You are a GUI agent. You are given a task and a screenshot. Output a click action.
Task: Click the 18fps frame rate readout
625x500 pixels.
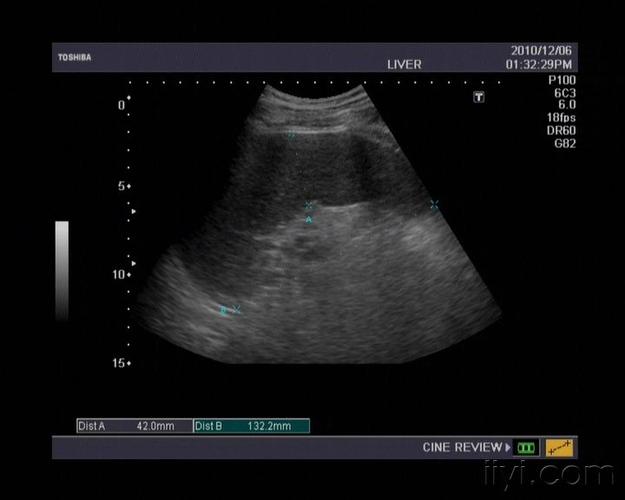point(563,117)
